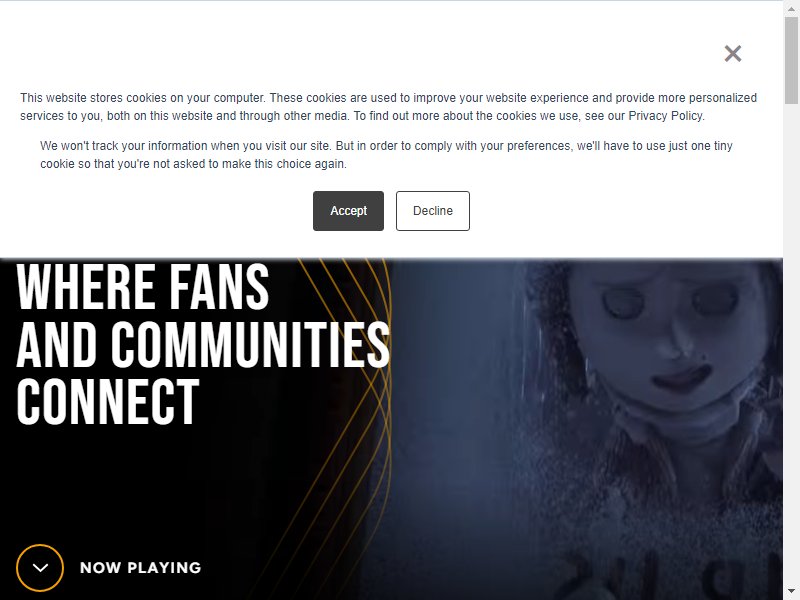Image resolution: width=800 pixels, height=600 pixels.
Task: Select the NOW PLAYING label
Action: click(x=140, y=567)
